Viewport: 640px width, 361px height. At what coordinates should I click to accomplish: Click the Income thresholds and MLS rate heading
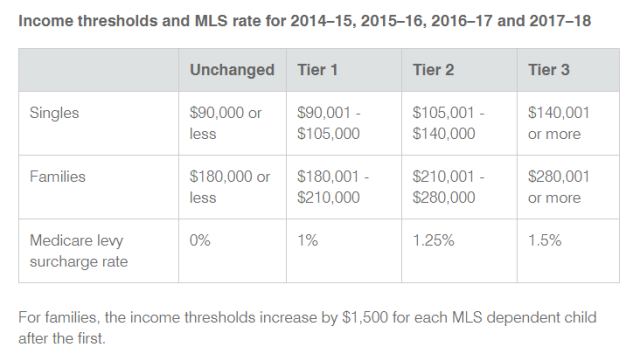[x=304, y=21]
